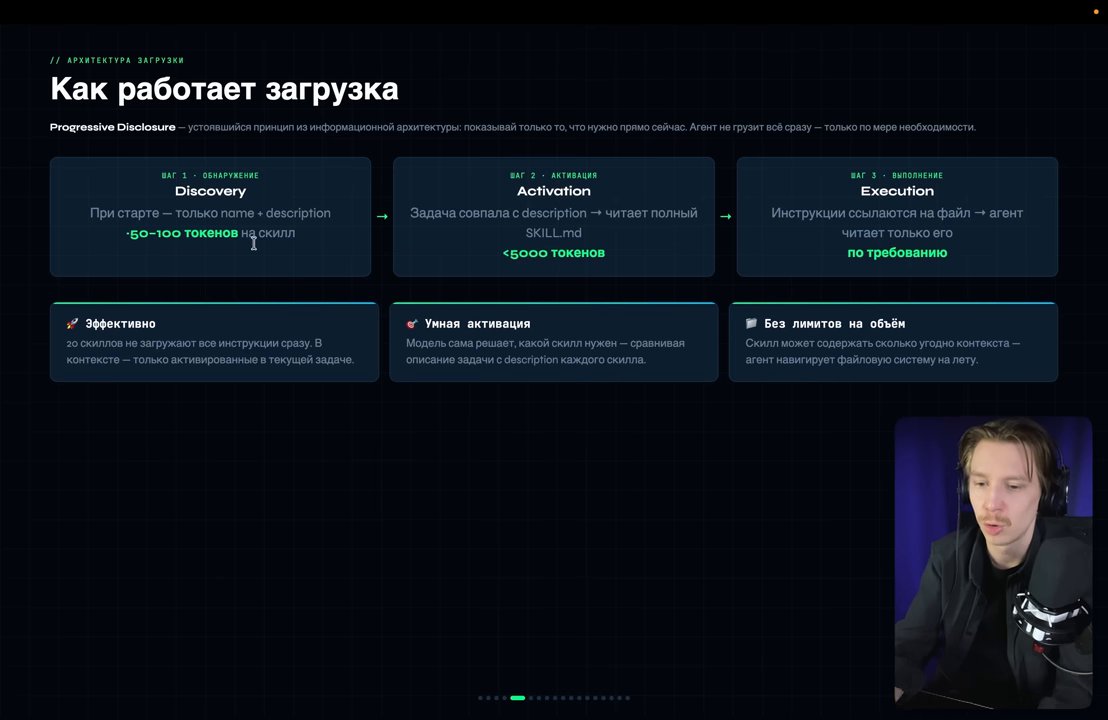This screenshot has height=720, width=1108.
Task: Click the green 50–100 токенов value
Action: pyautogui.click(x=182, y=233)
